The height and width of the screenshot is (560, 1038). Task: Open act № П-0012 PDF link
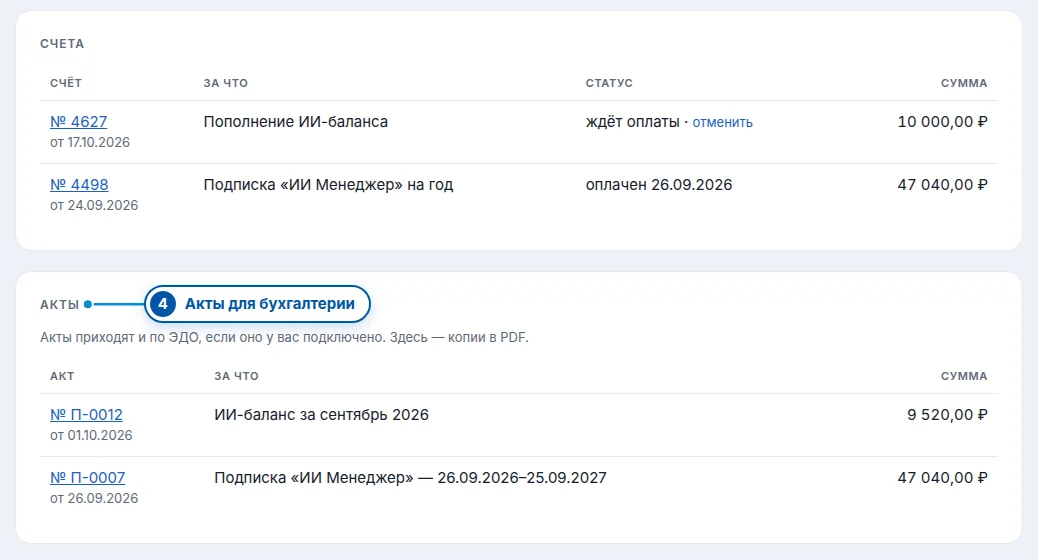point(86,414)
